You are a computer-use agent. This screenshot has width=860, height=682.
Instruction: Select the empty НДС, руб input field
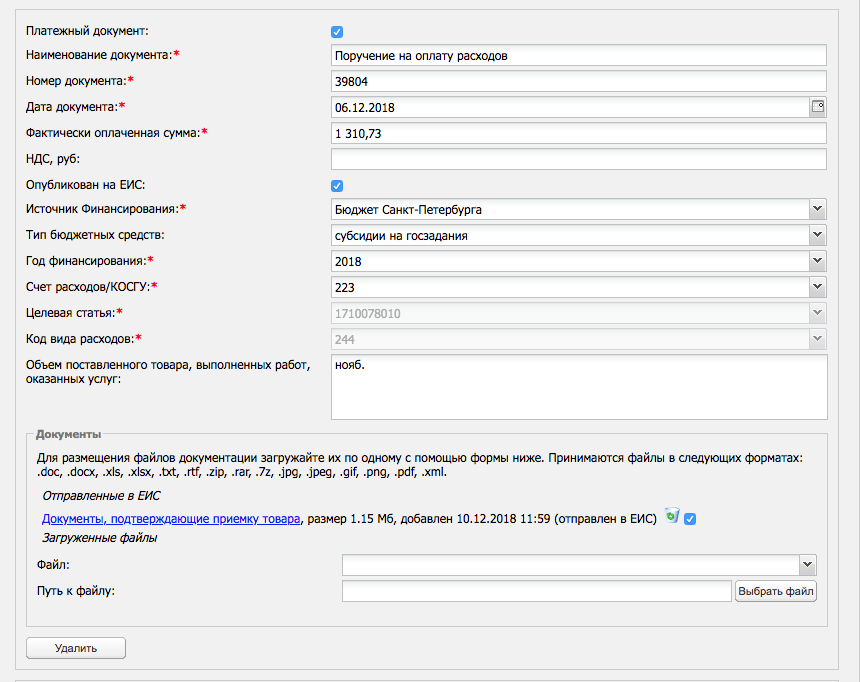(x=578, y=159)
